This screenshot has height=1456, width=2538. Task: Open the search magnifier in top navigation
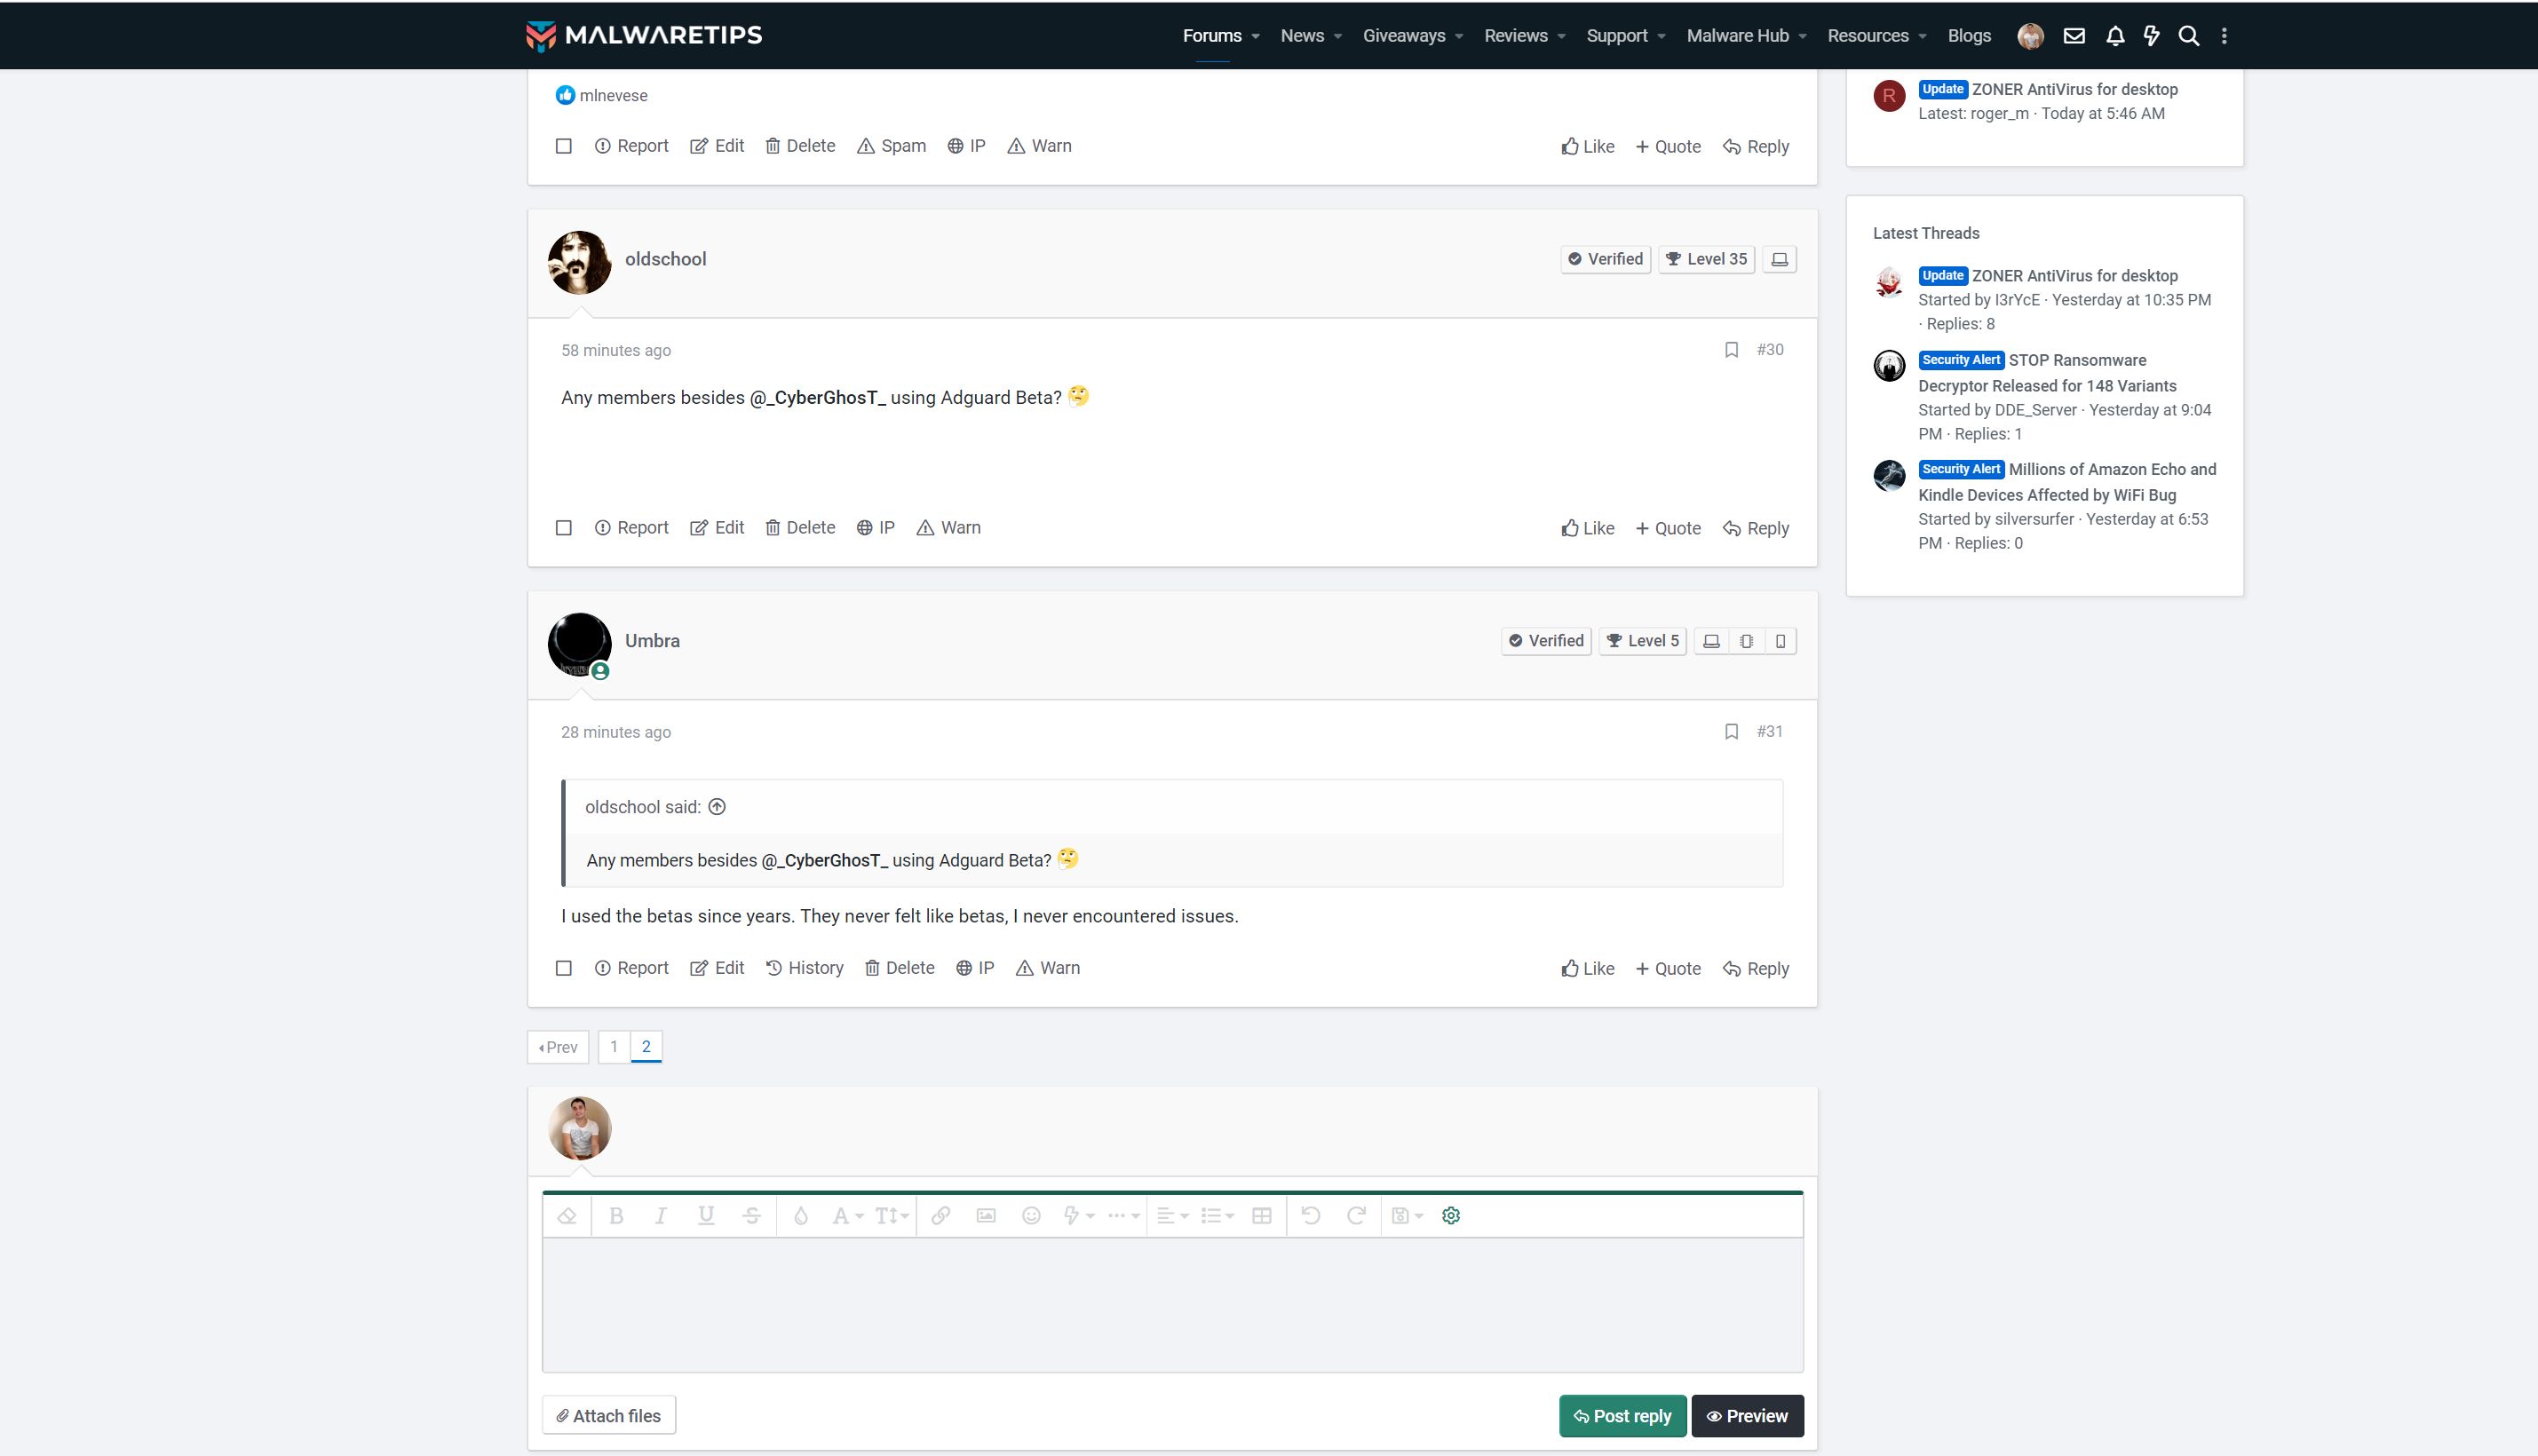click(x=2188, y=36)
